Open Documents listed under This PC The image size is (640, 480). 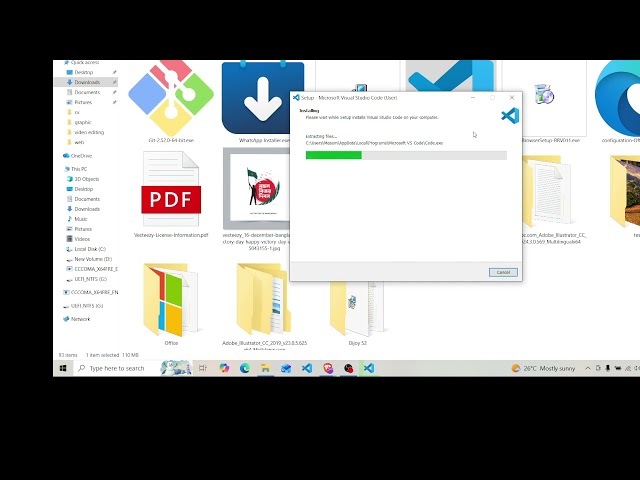click(x=87, y=199)
